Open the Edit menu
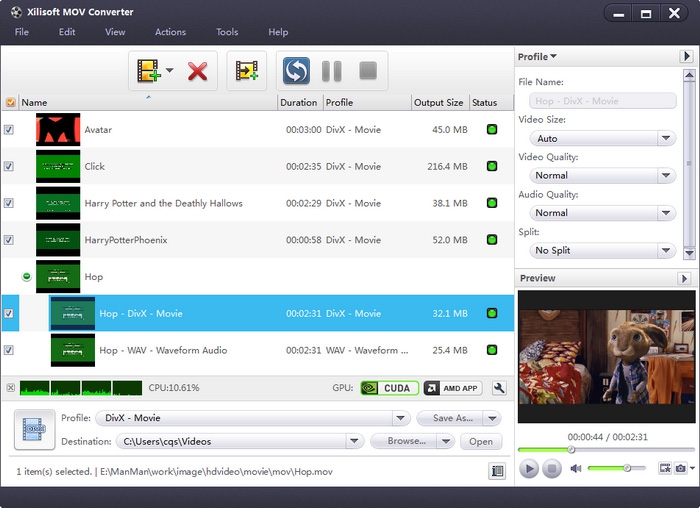700x508 pixels. 67,32
